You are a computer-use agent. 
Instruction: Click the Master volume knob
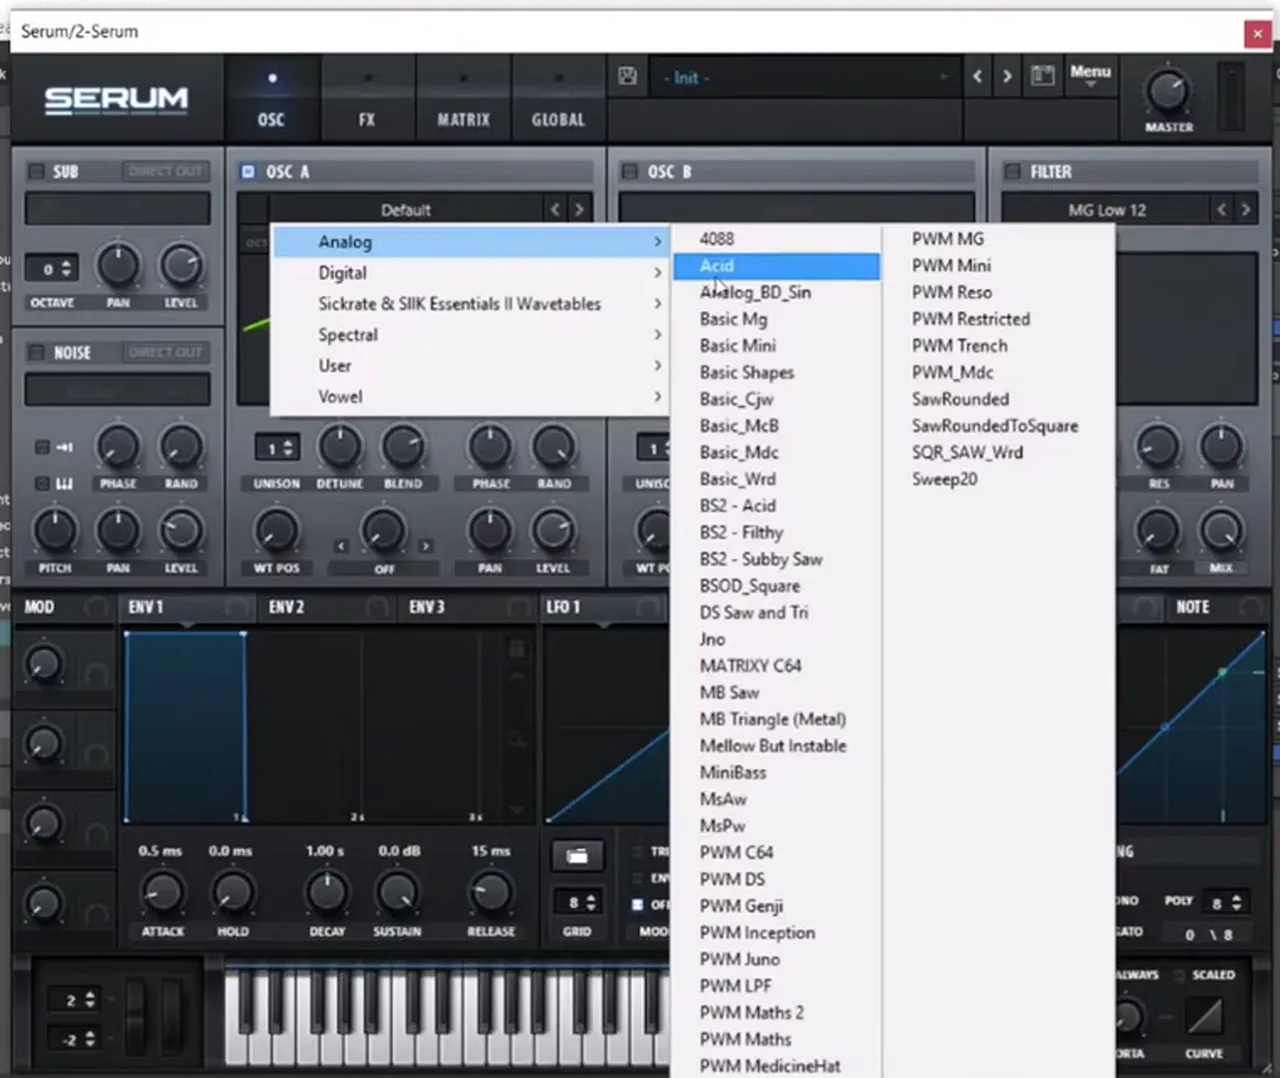(x=1167, y=92)
